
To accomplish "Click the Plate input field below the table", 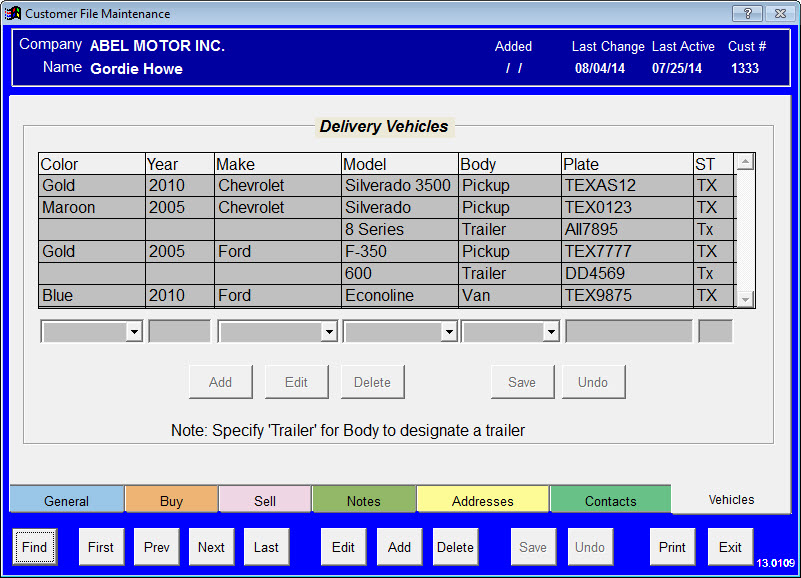I will click(628, 332).
